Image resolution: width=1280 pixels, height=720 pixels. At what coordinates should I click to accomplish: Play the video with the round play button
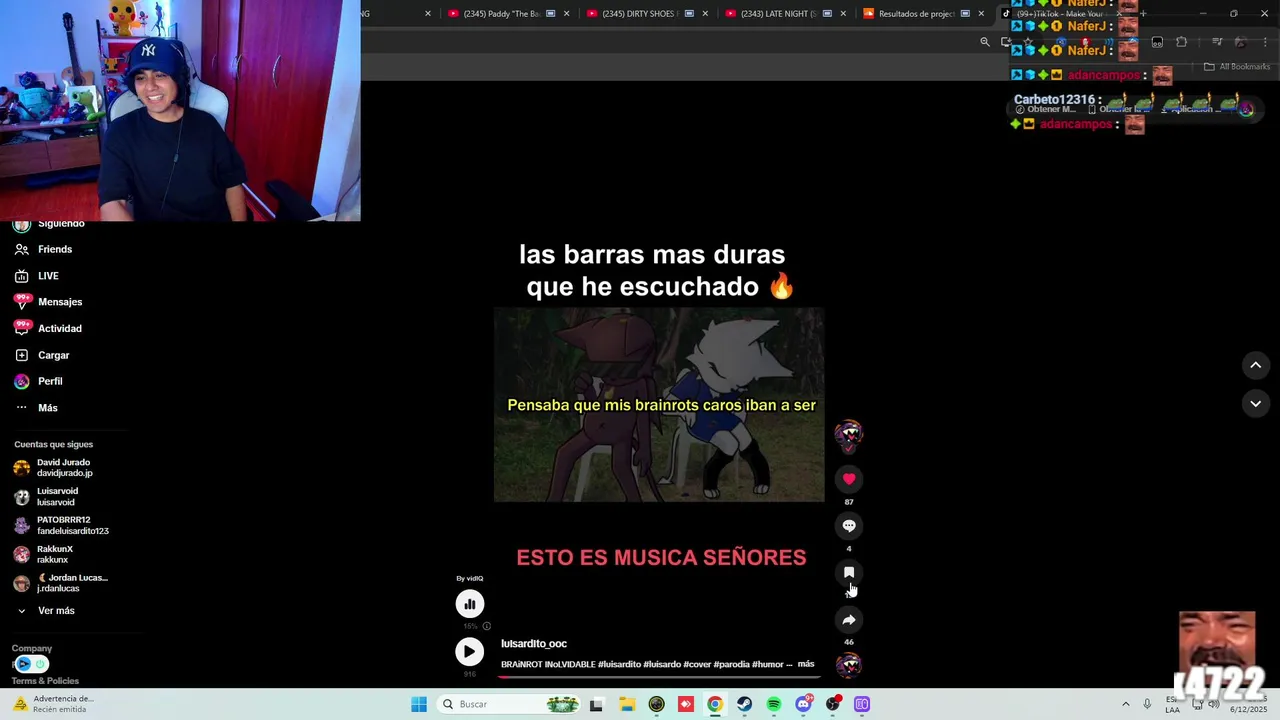click(x=469, y=652)
